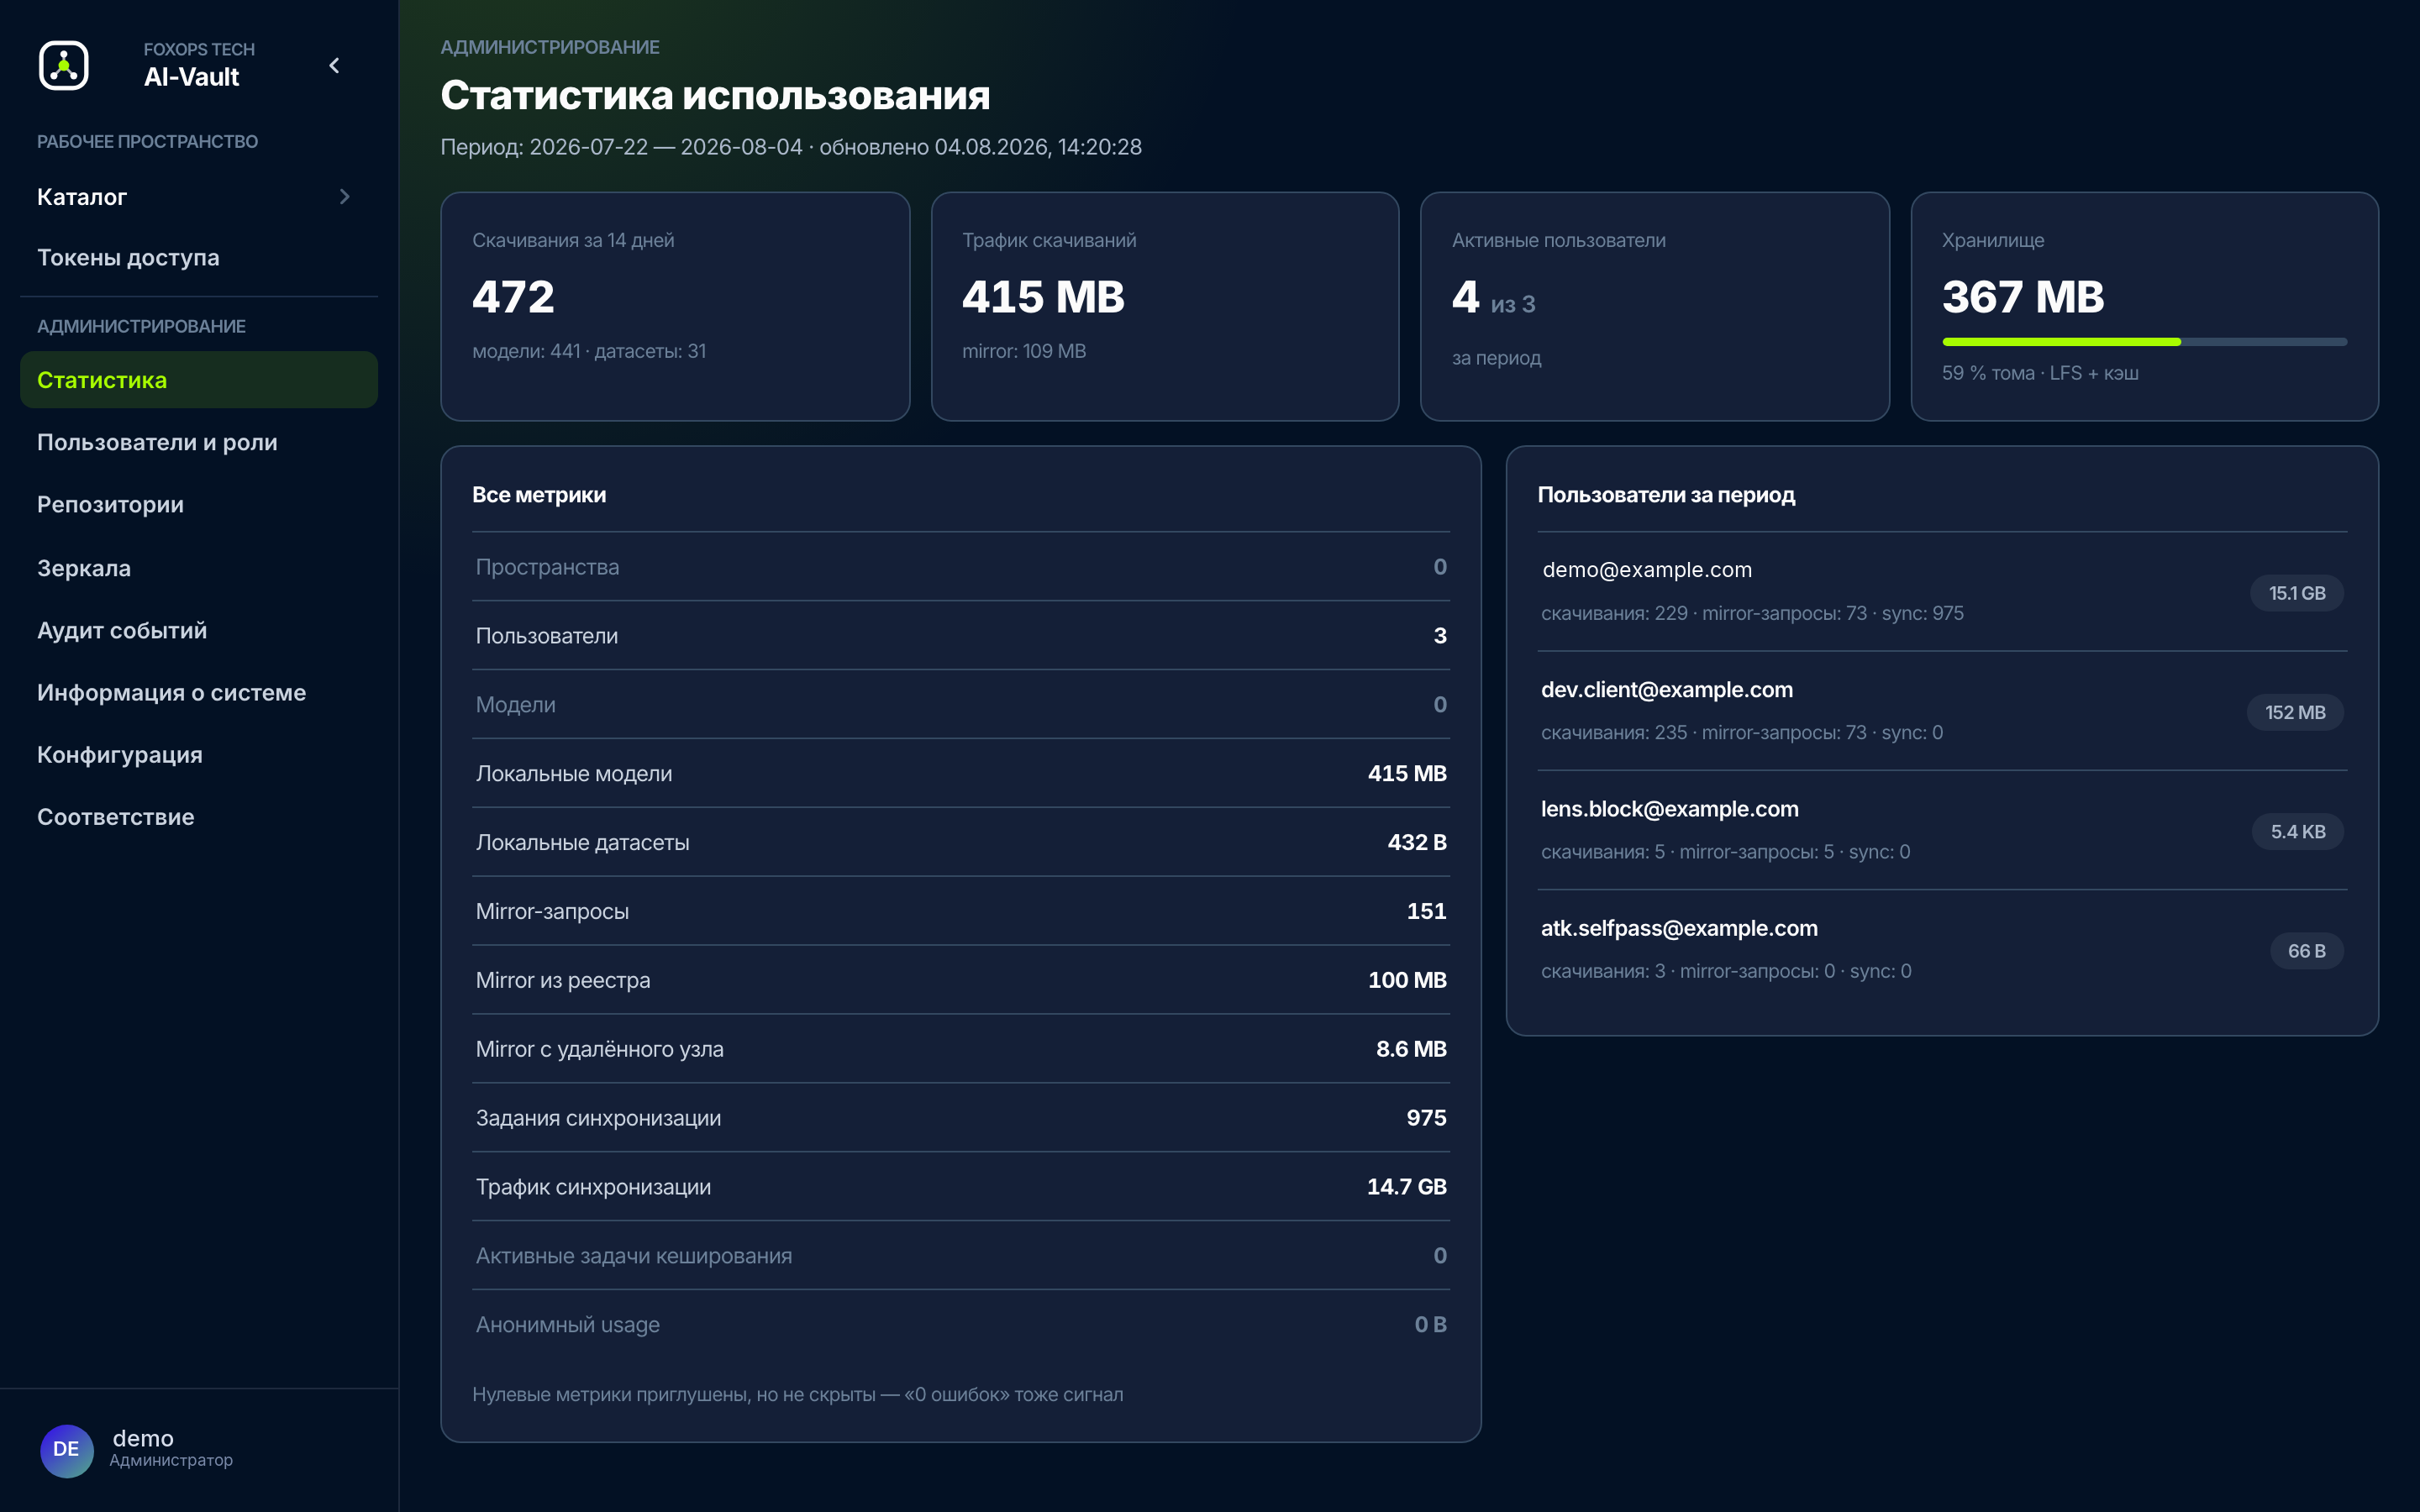Click the Mirror-запросы metric row
Image resolution: width=2420 pixels, height=1512 pixels.
coord(960,911)
